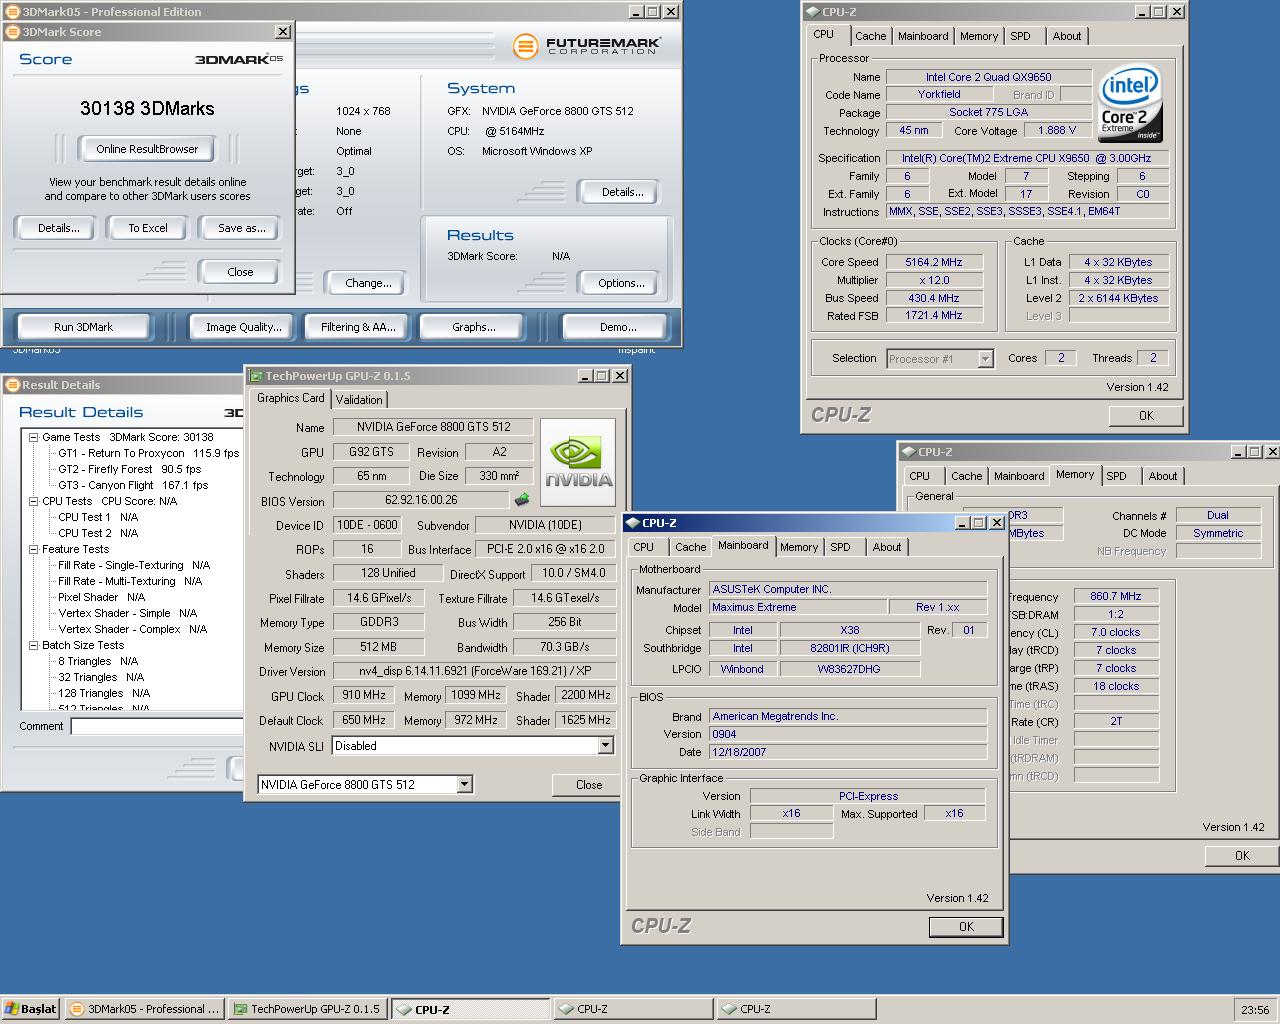Switch to 3DMark05 taskbar item

[145, 1009]
